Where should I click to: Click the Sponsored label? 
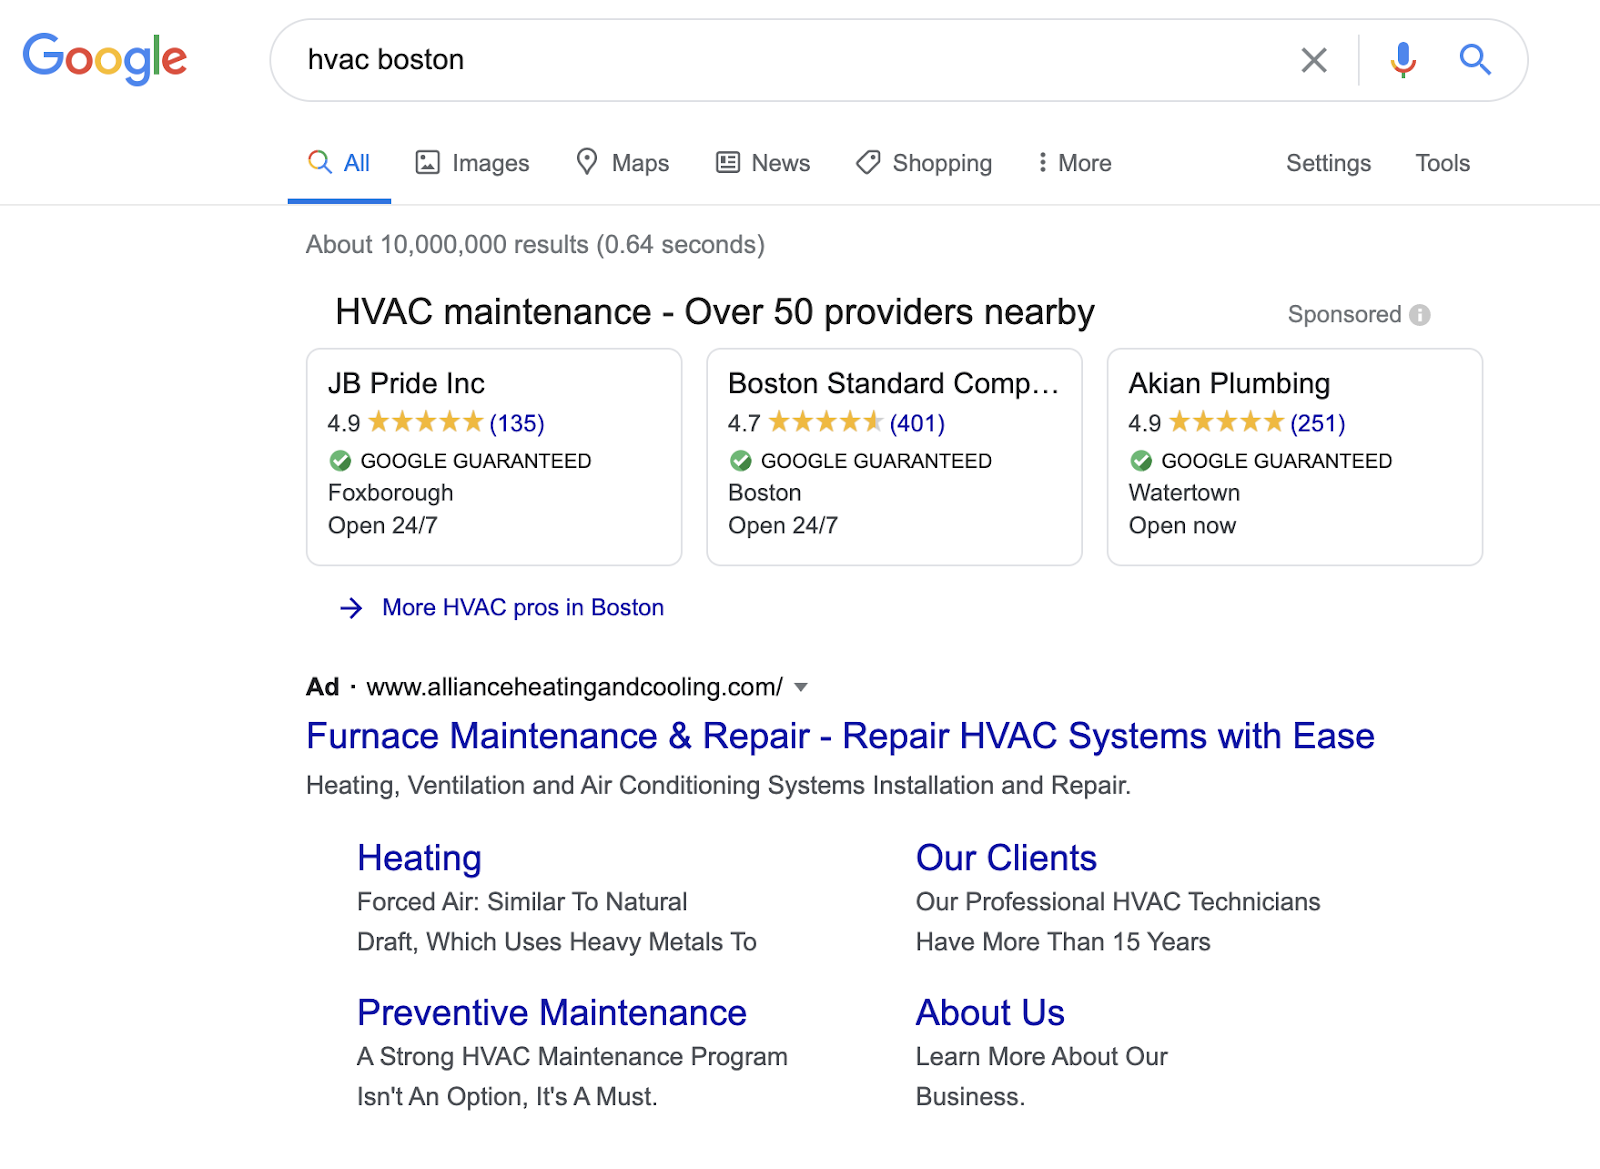pyautogui.click(x=1344, y=315)
